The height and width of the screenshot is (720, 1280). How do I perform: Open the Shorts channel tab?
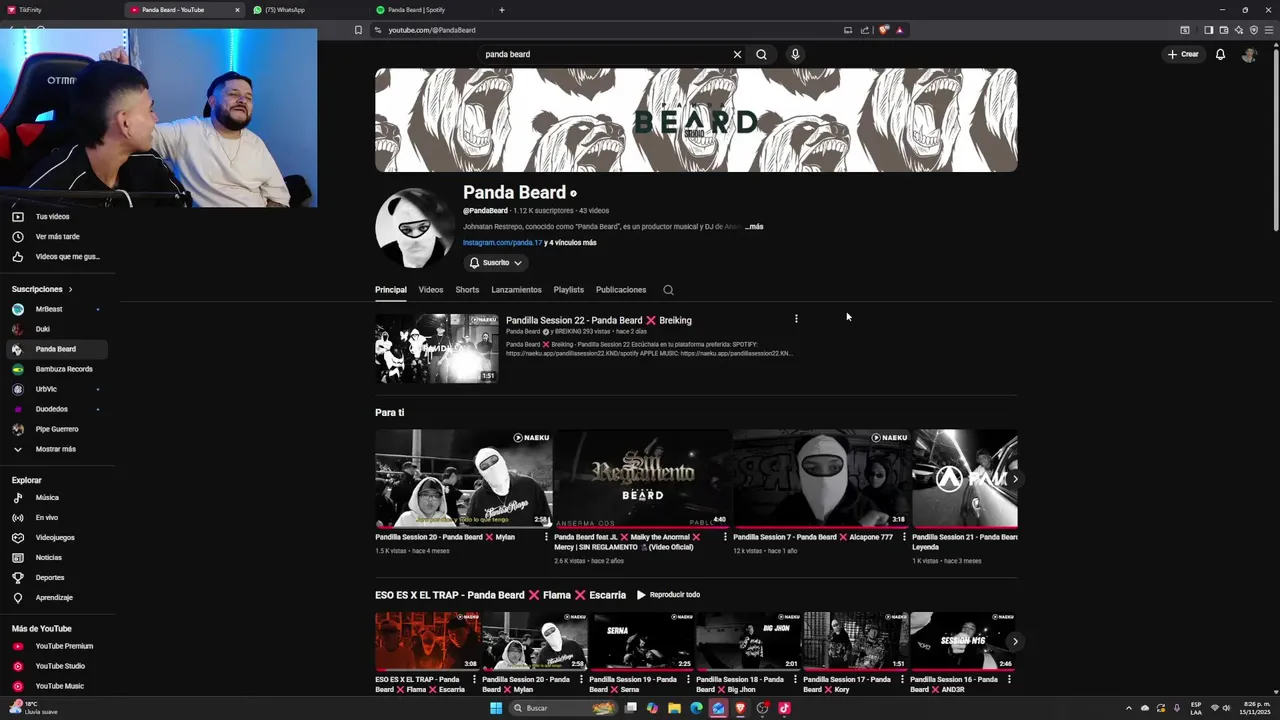point(467,290)
